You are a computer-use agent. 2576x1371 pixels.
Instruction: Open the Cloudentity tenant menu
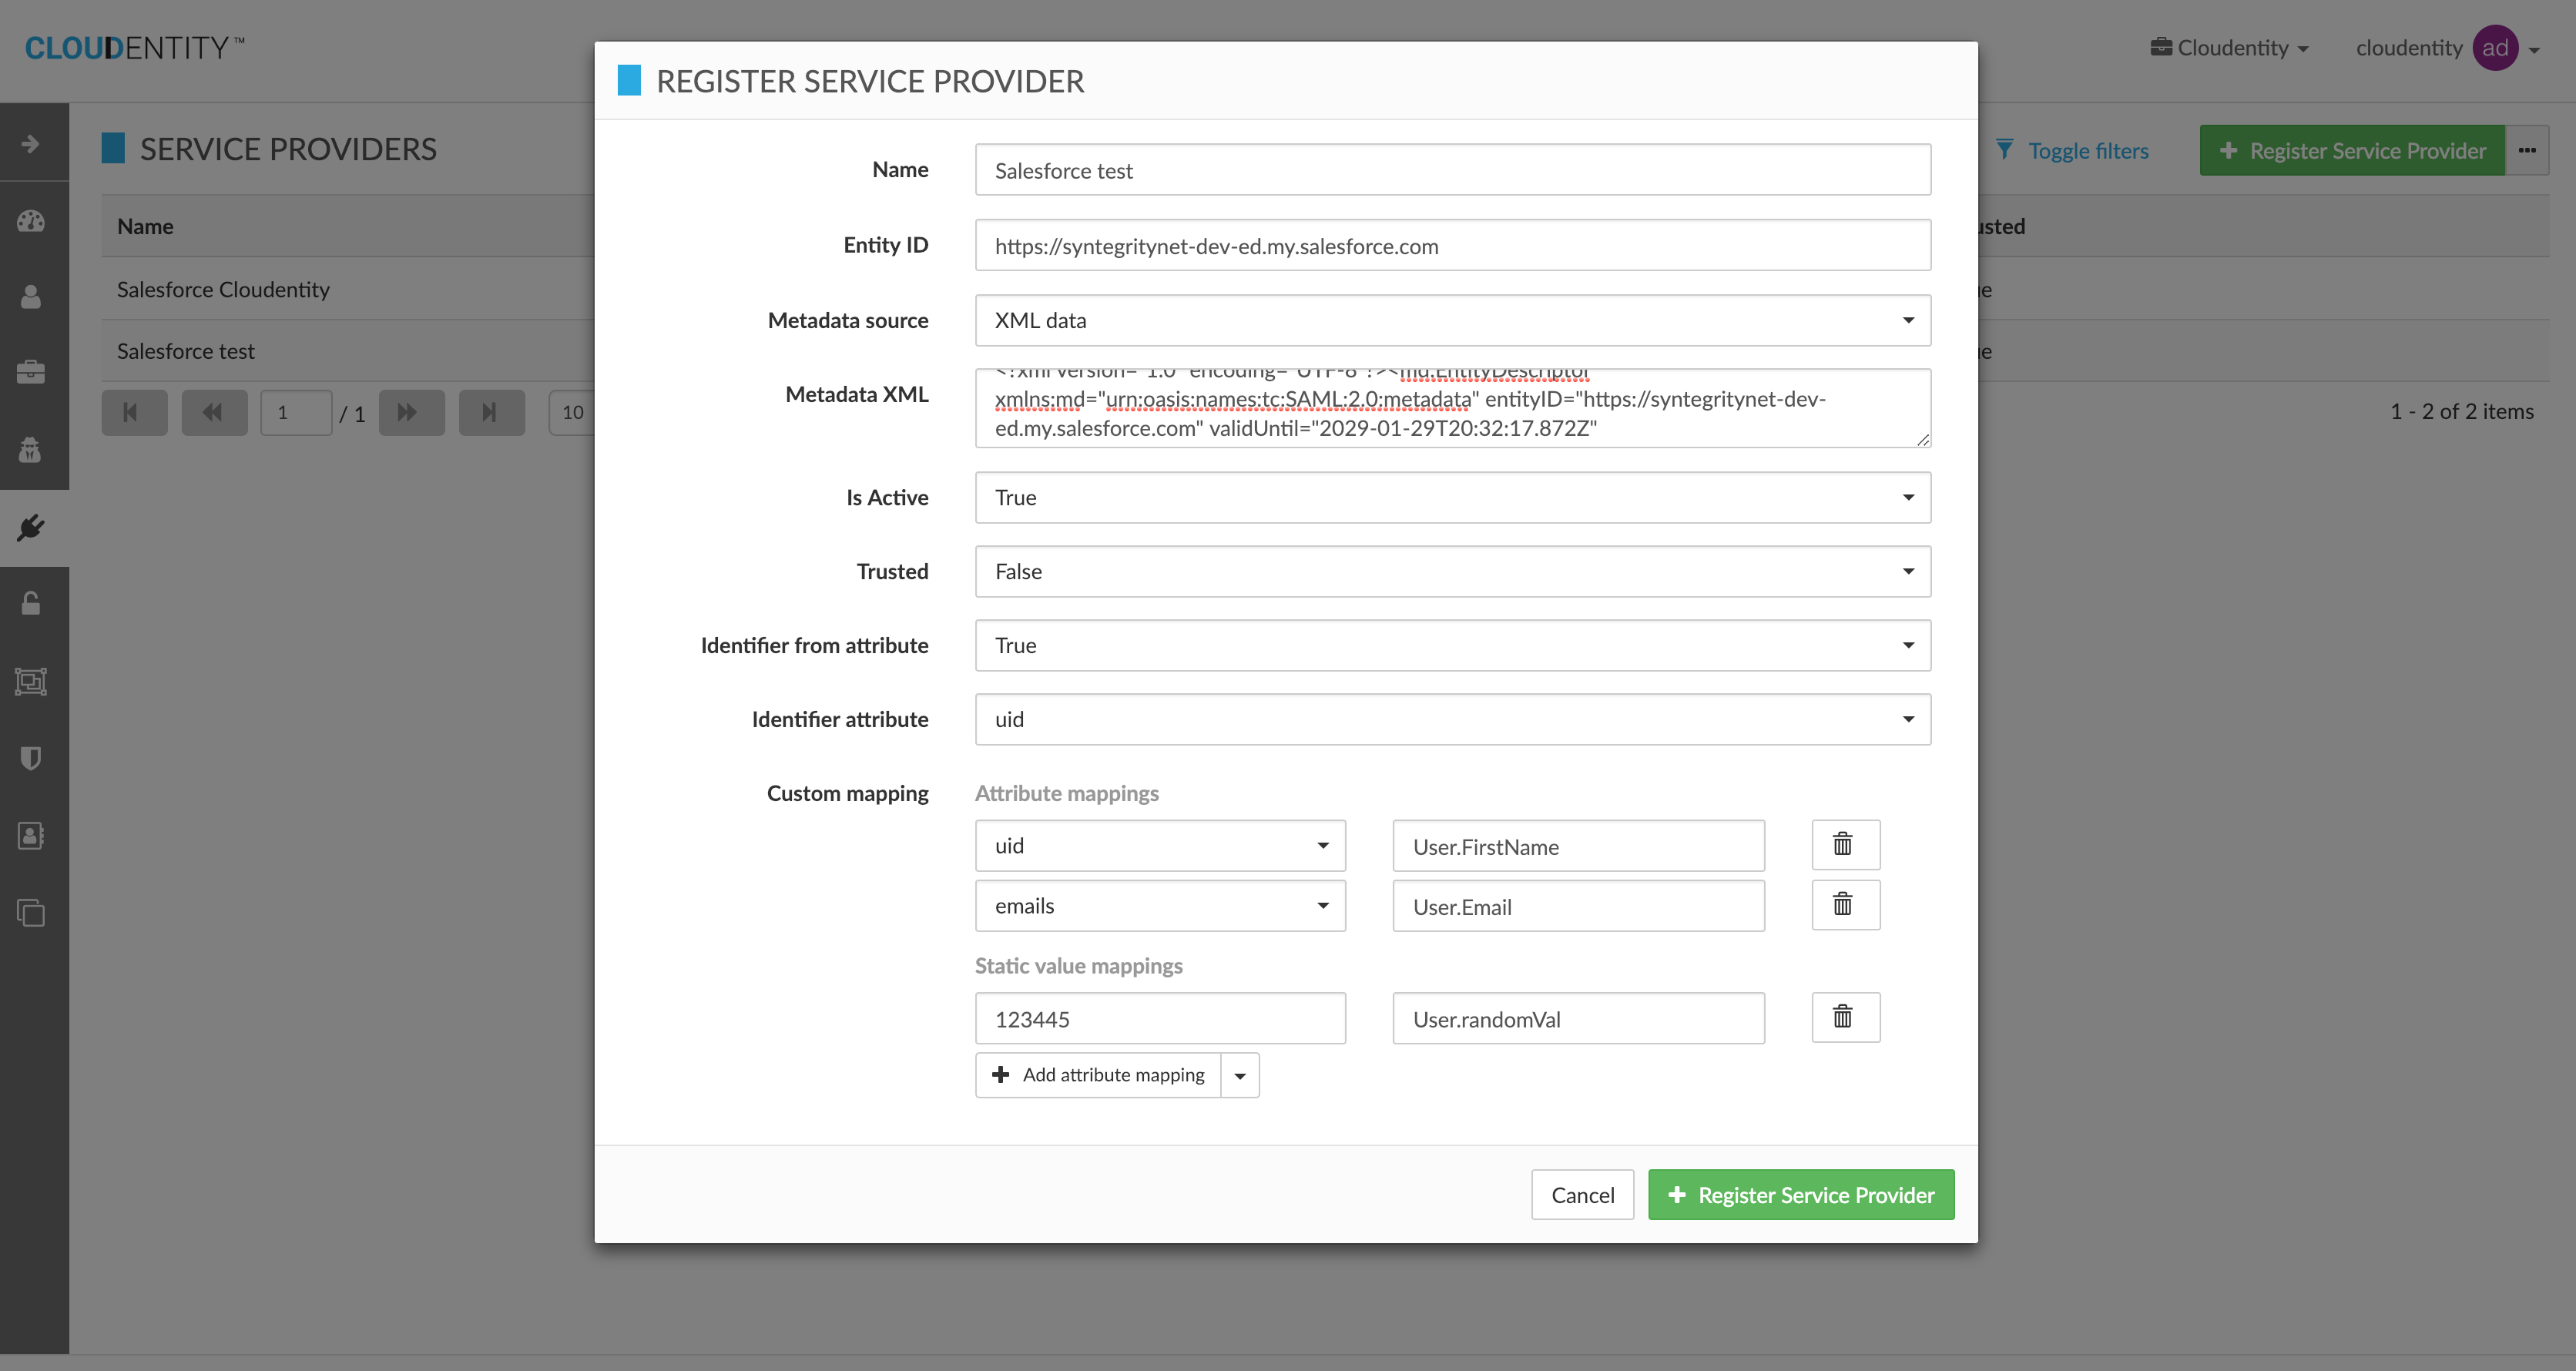[x=2230, y=48]
